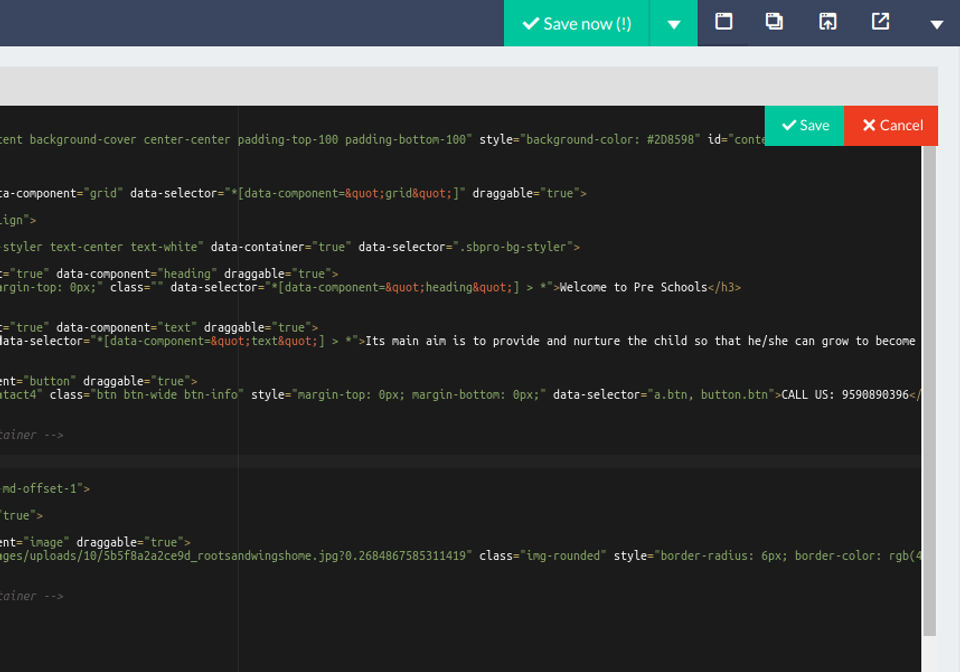This screenshot has height=672, width=960.
Task: Click 'padding-top-100' class in first line
Action: pyautogui.click(x=288, y=140)
